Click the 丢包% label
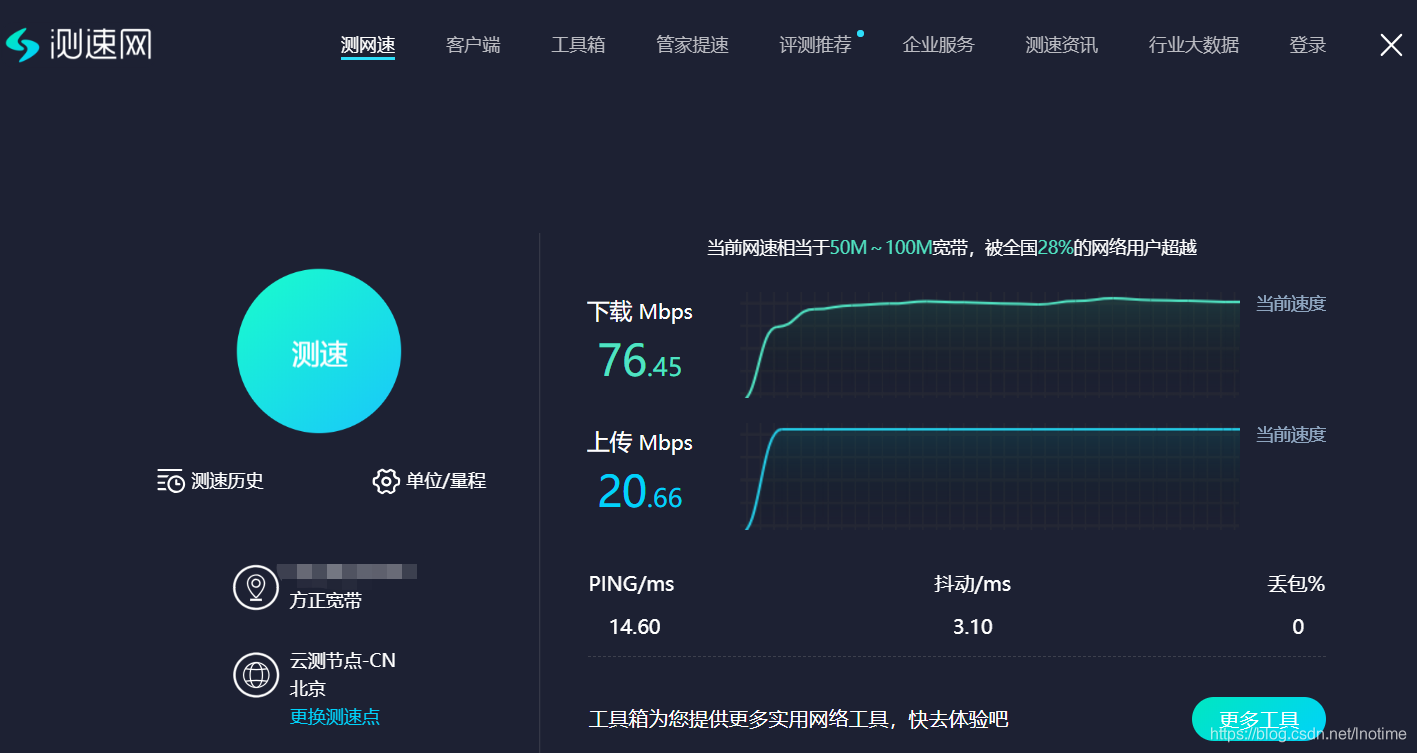The image size is (1417, 753). (1296, 584)
